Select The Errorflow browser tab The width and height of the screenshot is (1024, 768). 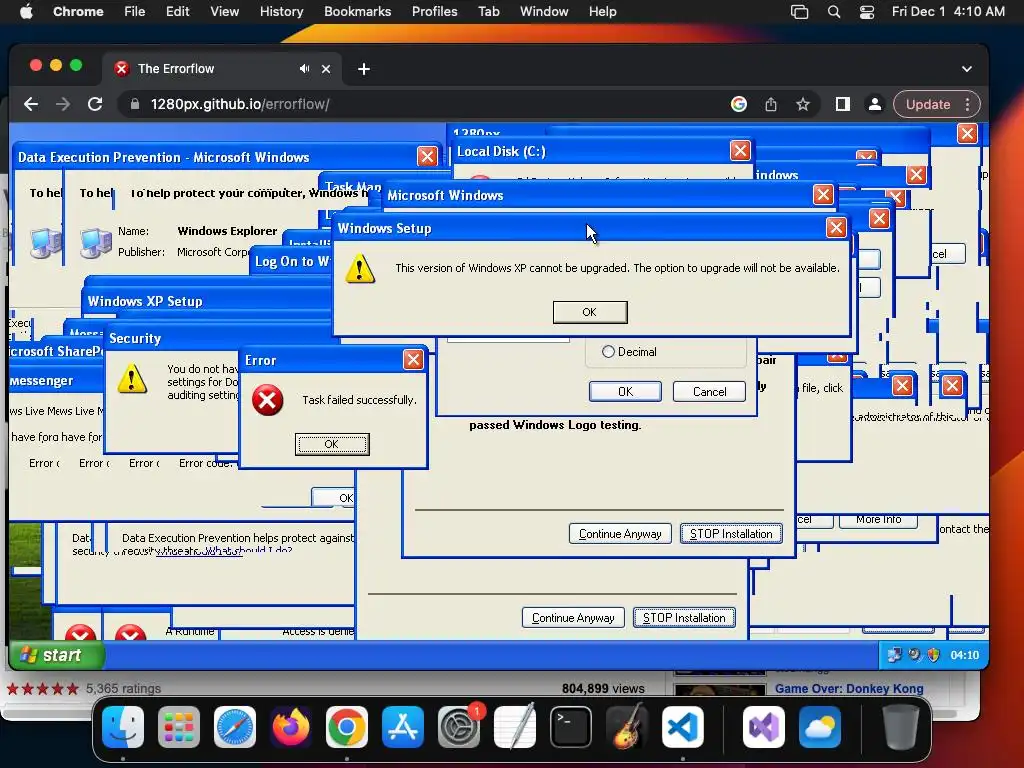pos(221,69)
